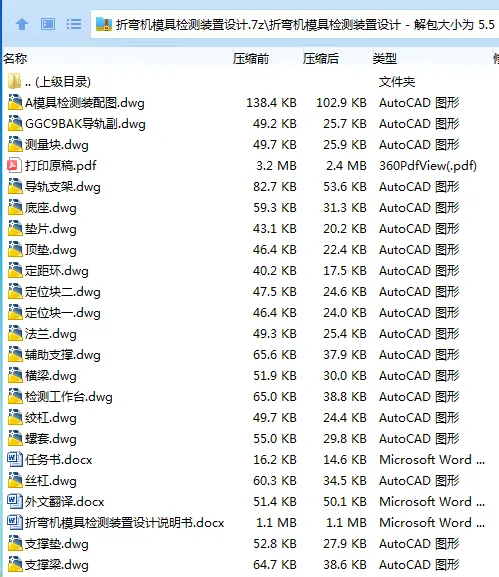The height and width of the screenshot is (577, 499).
Task: Select the file 绞杠.dwg
Action: pos(51,417)
